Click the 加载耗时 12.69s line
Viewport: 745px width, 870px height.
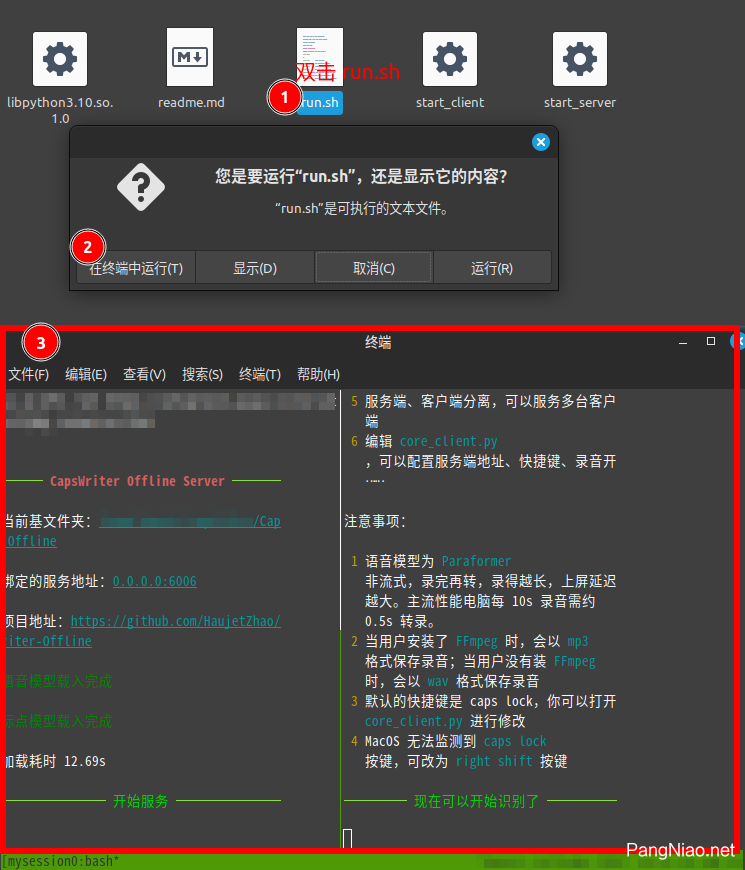pos(55,761)
